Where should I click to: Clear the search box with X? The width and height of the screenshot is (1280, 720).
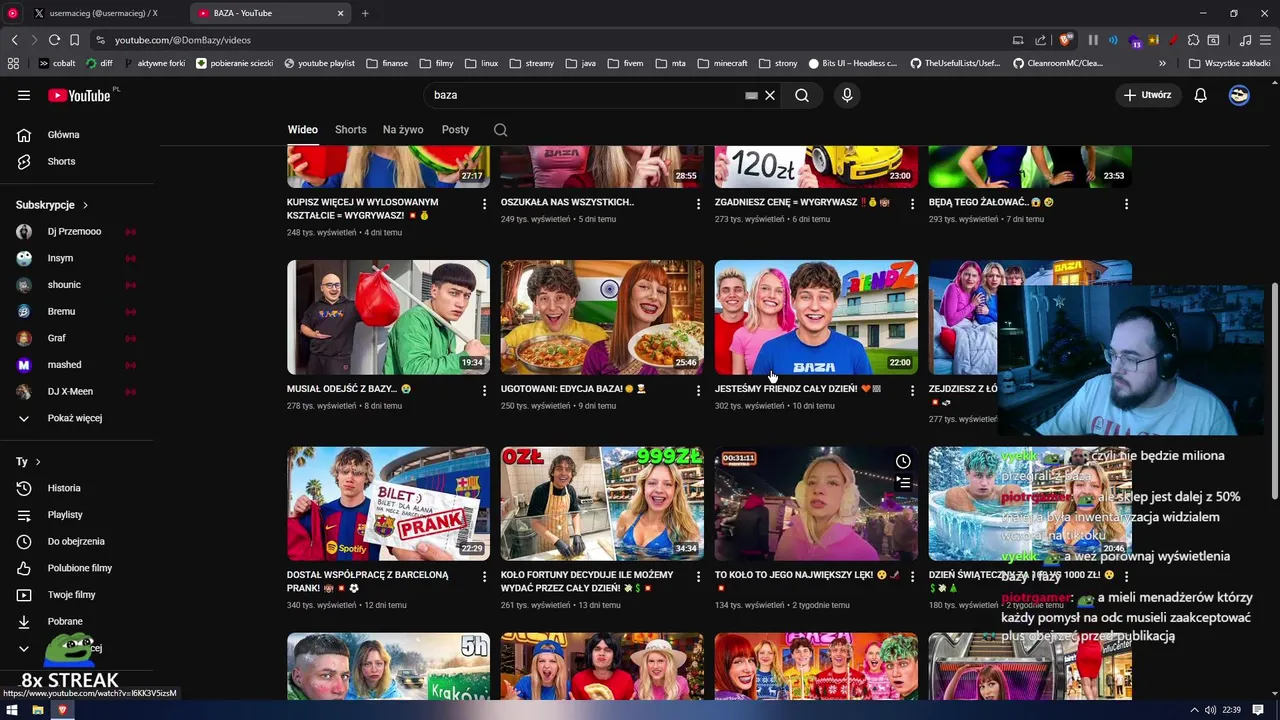pyautogui.click(x=770, y=95)
